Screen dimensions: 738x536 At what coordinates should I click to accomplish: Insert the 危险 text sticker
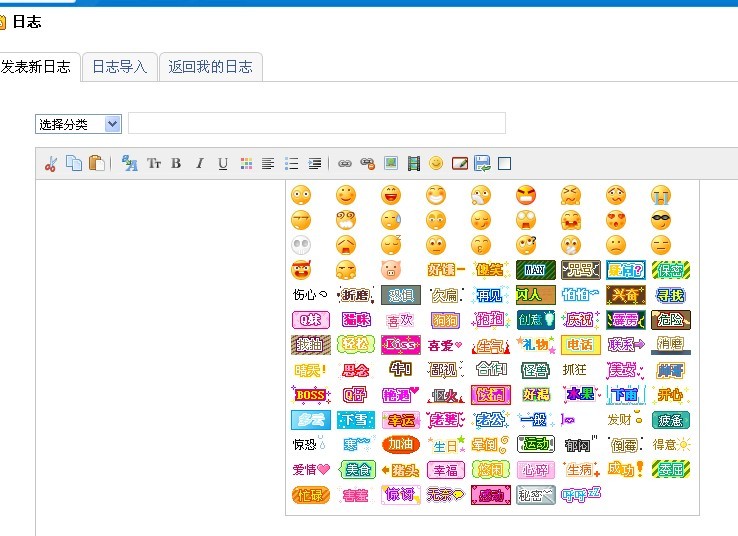(671, 320)
